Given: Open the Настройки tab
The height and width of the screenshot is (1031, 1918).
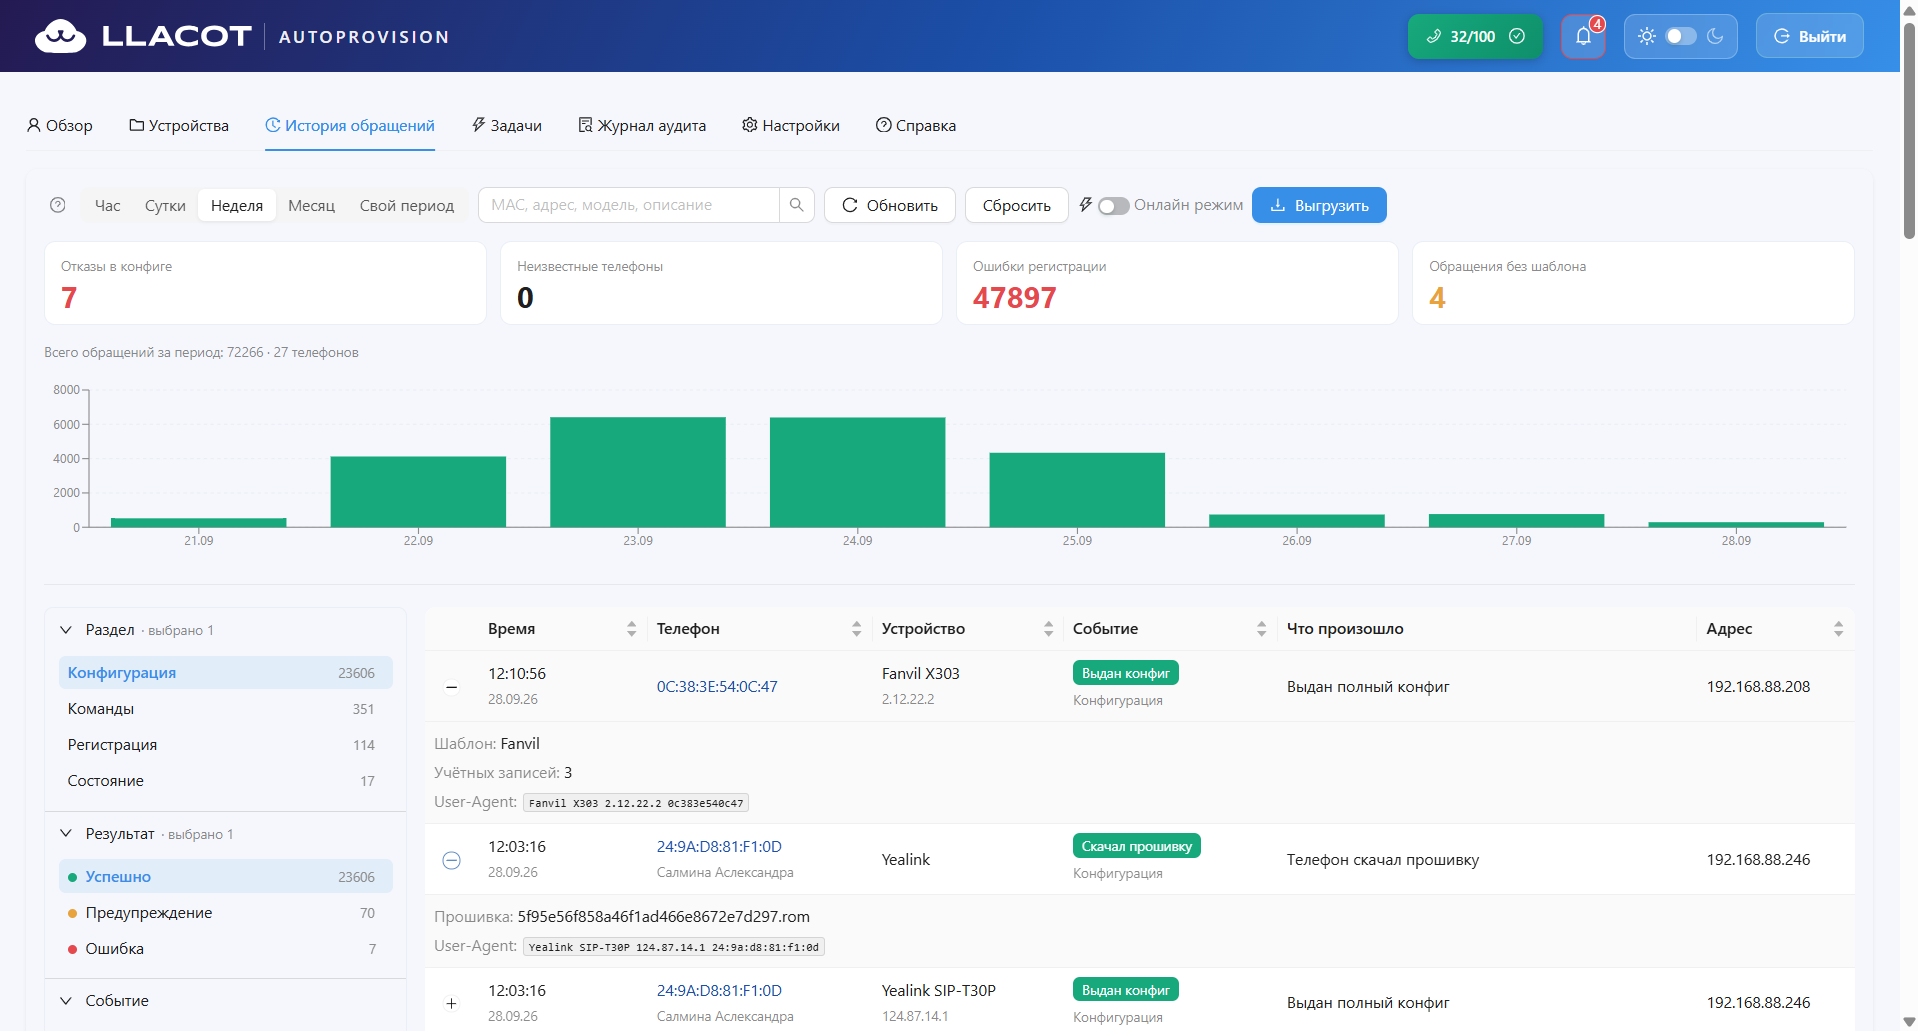Looking at the screenshot, I should [x=791, y=125].
